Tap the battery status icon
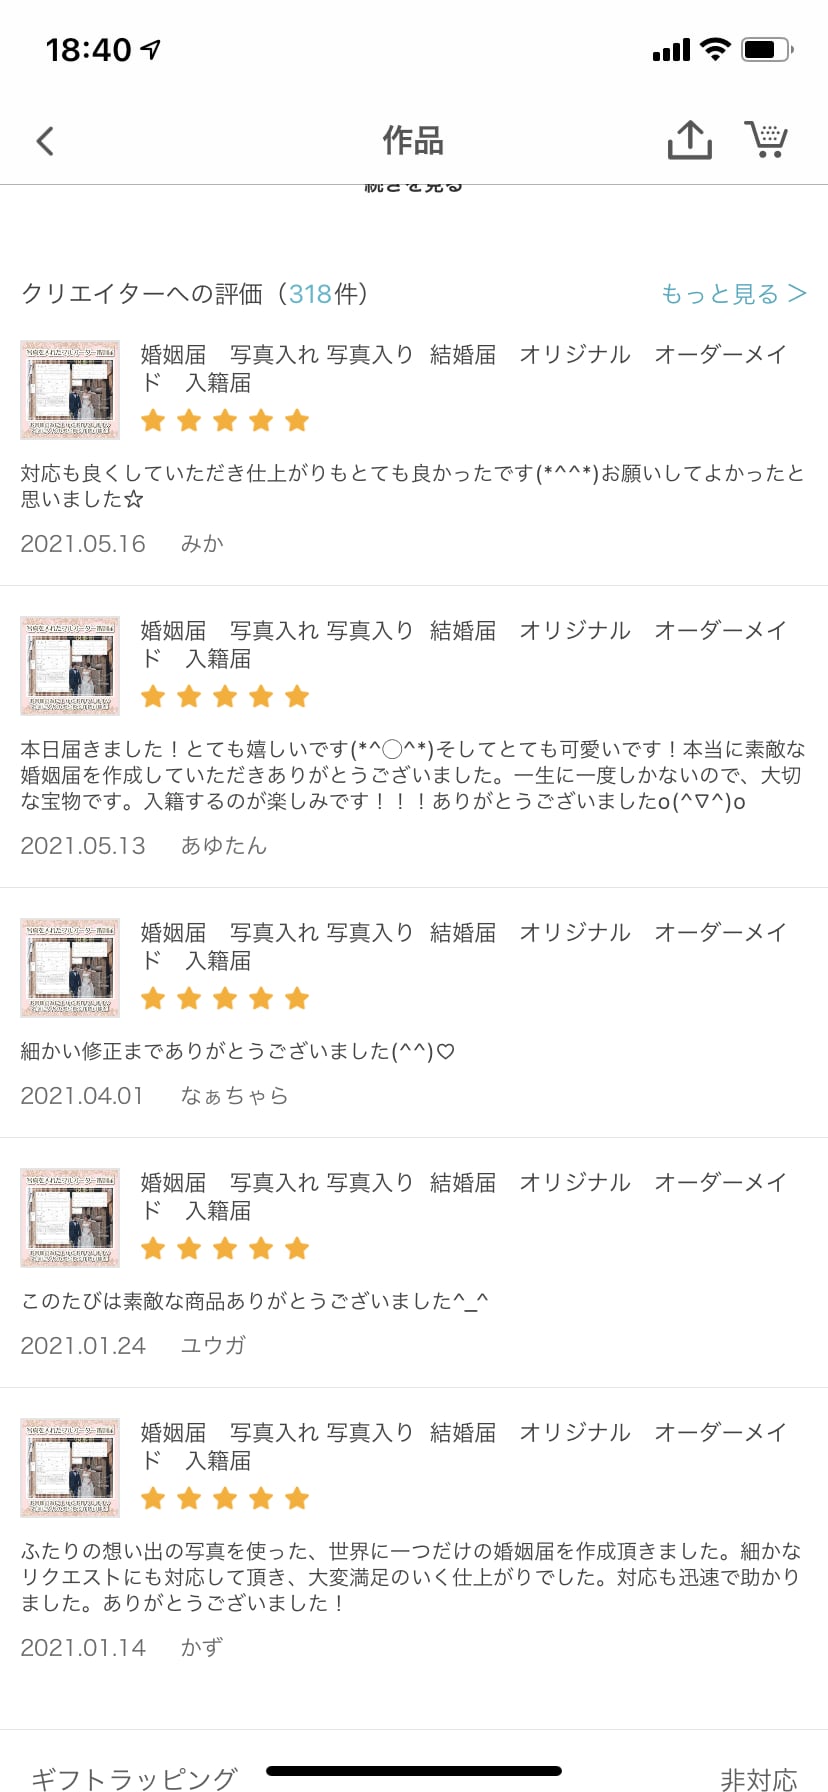The width and height of the screenshot is (828, 1792). (766, 49)
